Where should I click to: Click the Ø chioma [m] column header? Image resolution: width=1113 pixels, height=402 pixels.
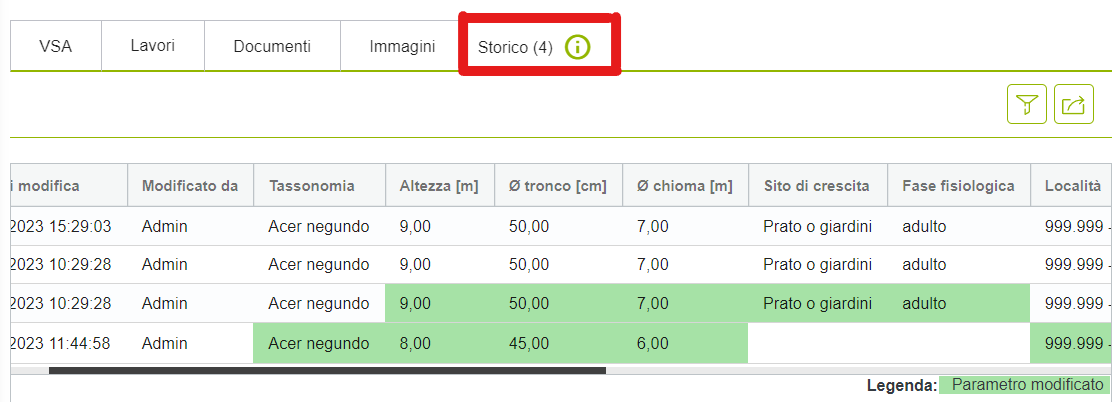click(685, 186)
